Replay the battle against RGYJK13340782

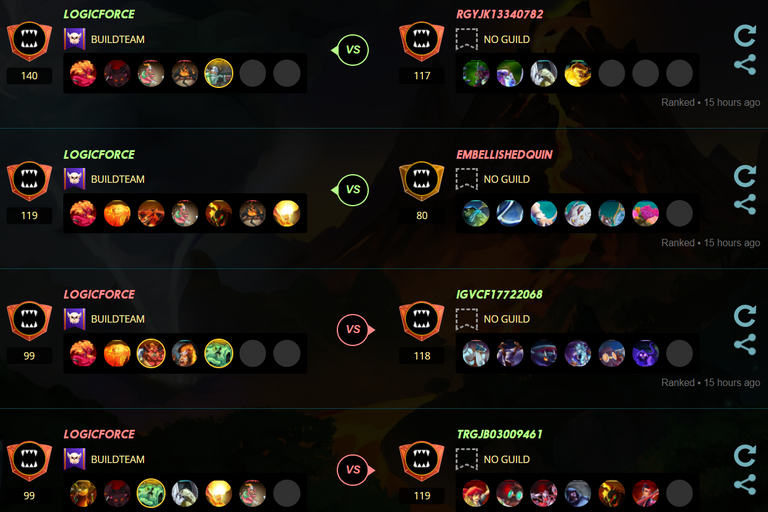(744, 36)
